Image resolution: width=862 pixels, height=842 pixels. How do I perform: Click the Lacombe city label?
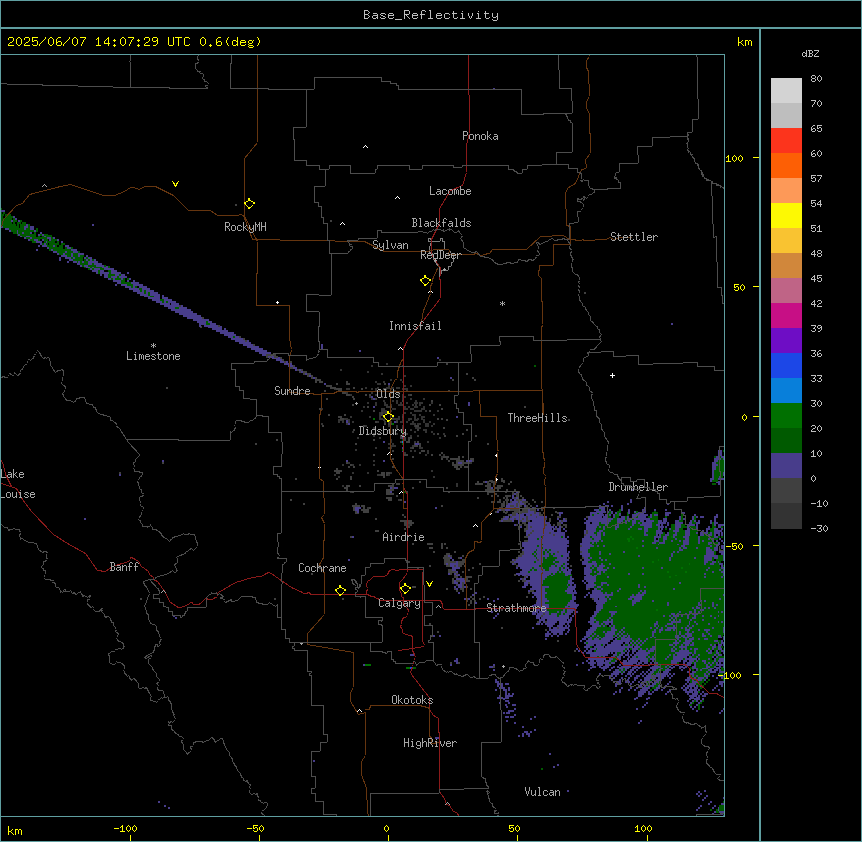tap(450, 191)
